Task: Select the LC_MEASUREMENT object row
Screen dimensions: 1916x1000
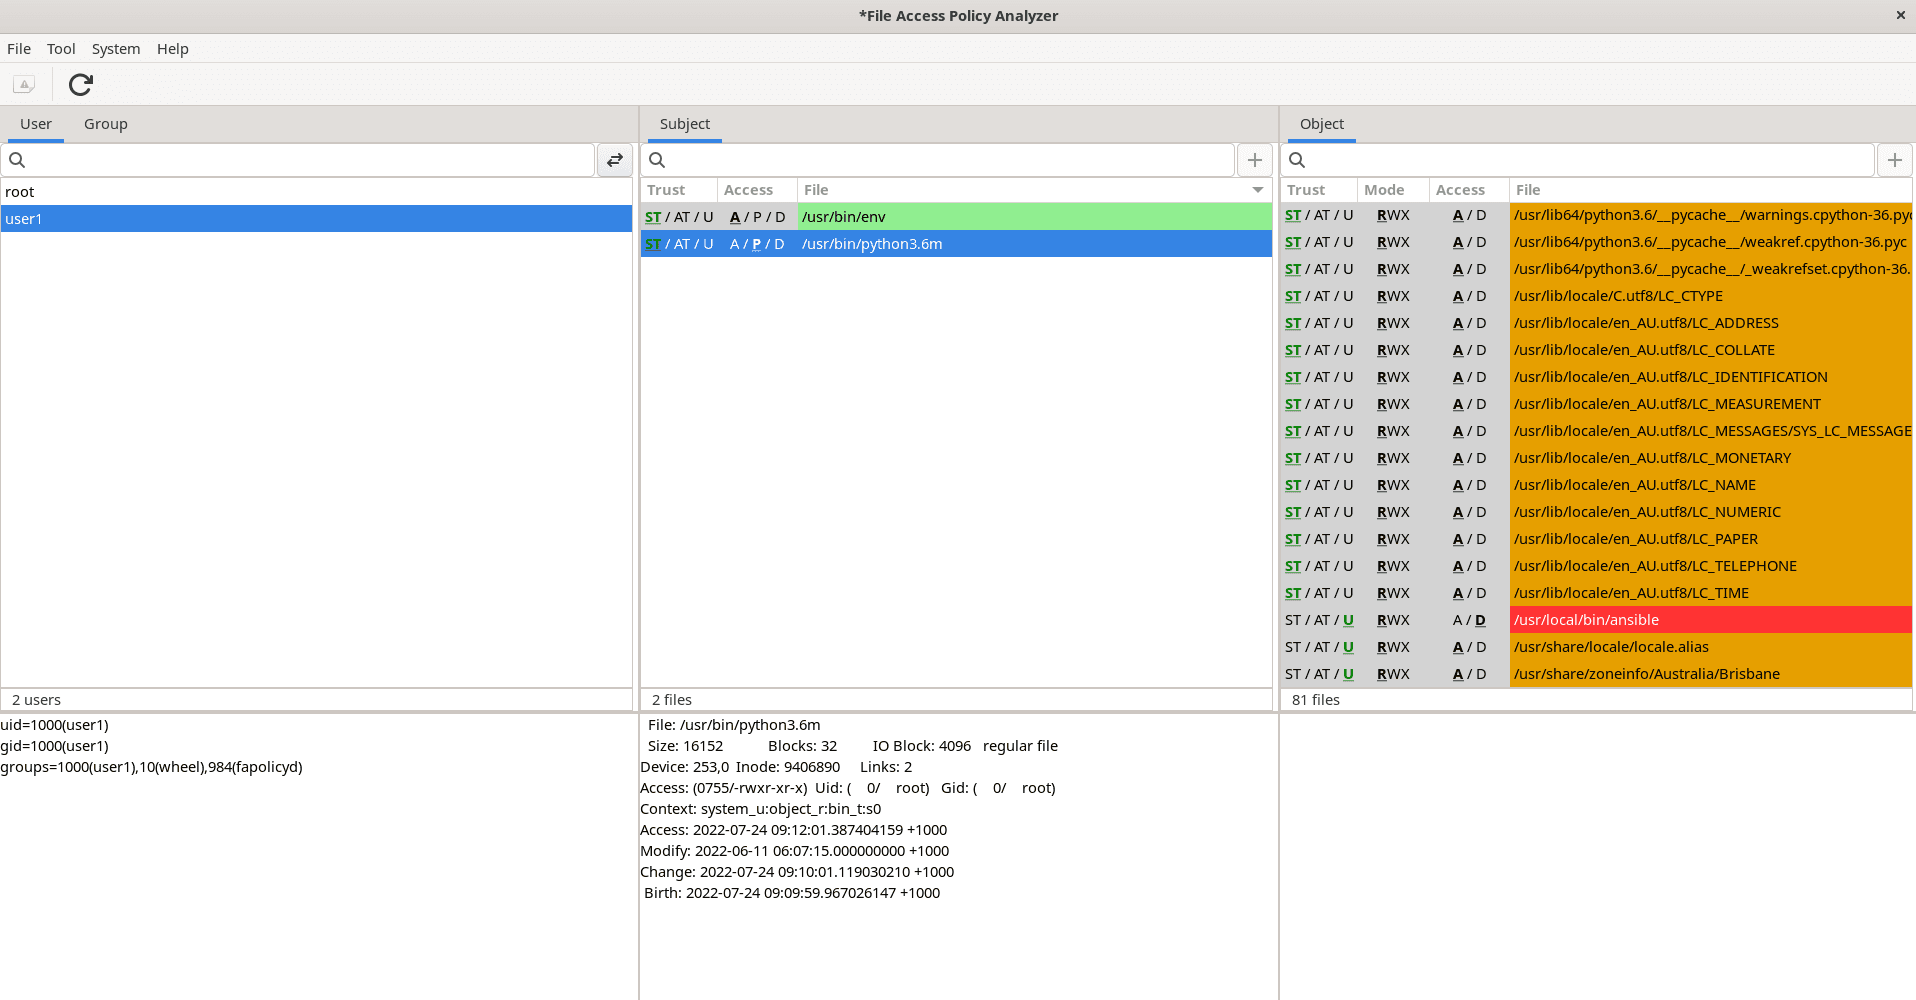Action: coord(1596,404)
